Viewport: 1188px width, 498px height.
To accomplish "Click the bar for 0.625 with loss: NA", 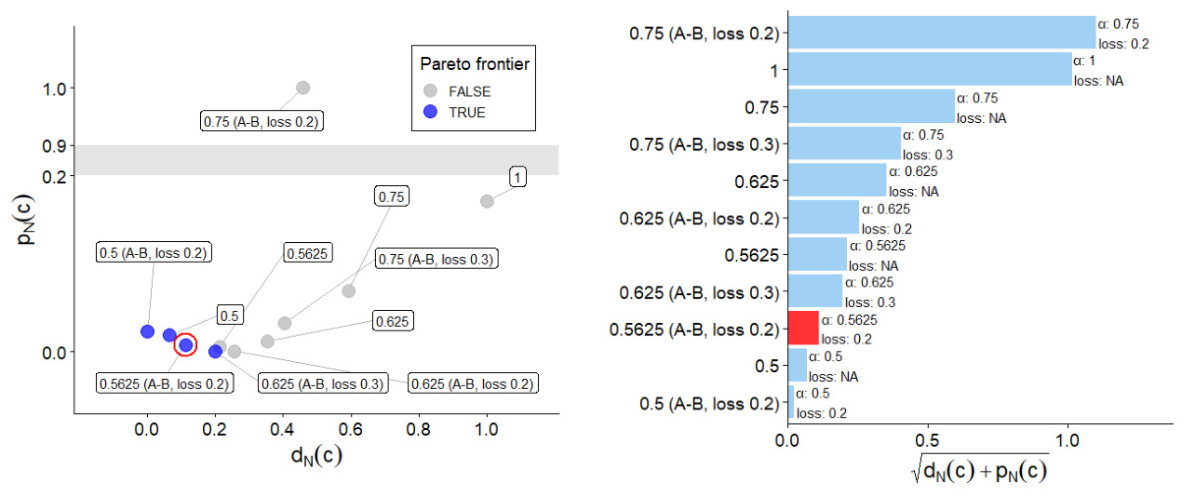I will tap(837, 180).
